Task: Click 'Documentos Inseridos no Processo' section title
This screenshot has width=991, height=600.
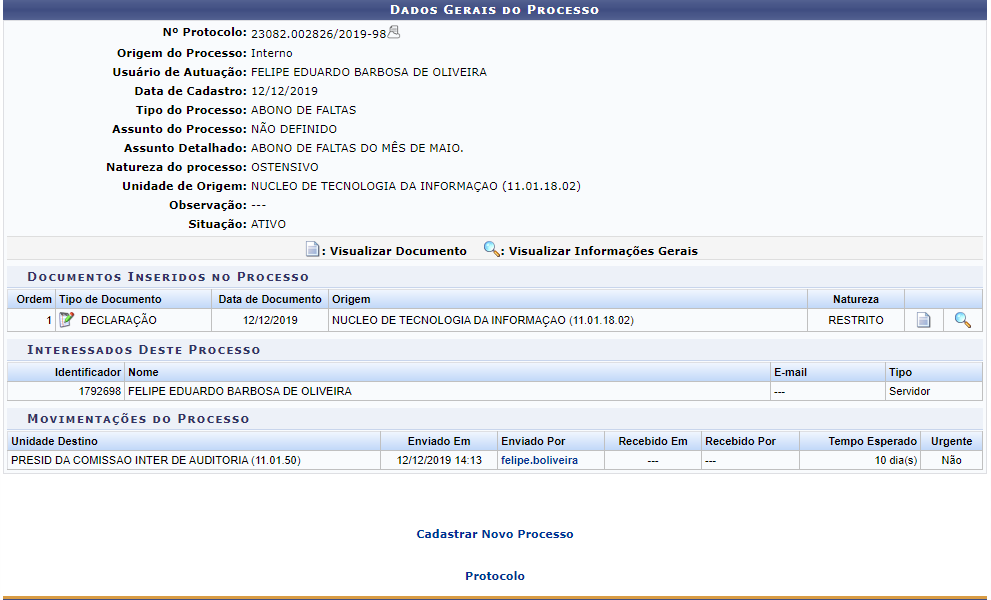Action: click(168, 277)
